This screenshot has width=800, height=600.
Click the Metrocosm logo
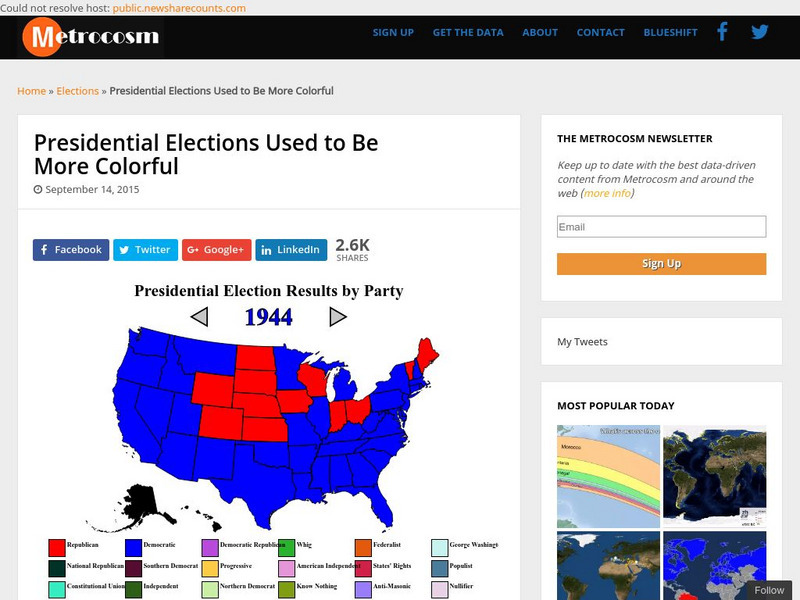[x=90, y=38]
